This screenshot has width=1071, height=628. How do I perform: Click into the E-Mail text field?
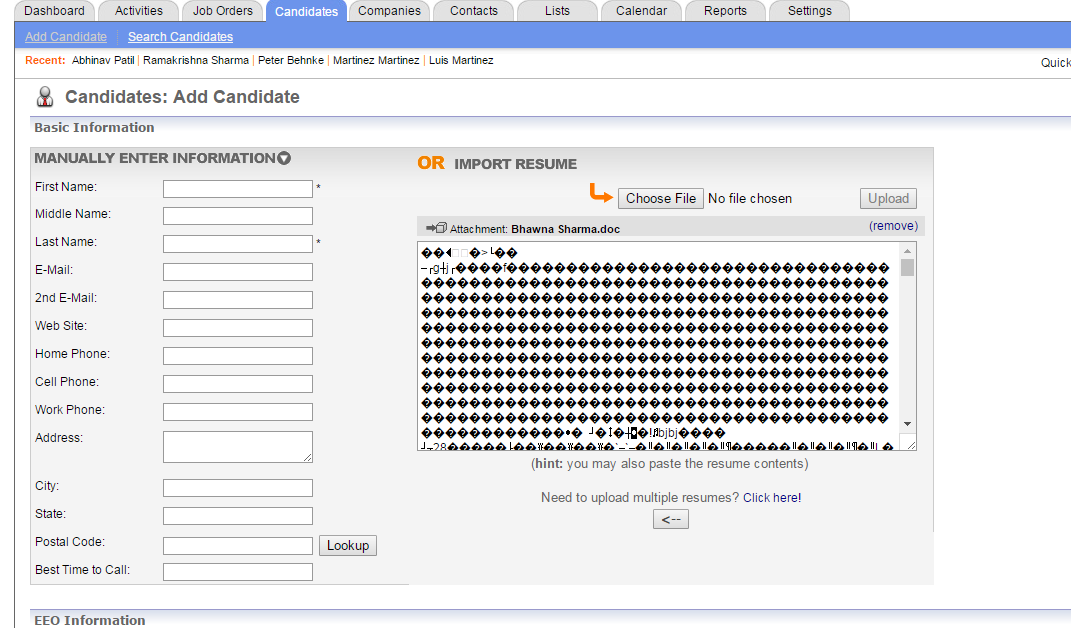click(238, 272)
